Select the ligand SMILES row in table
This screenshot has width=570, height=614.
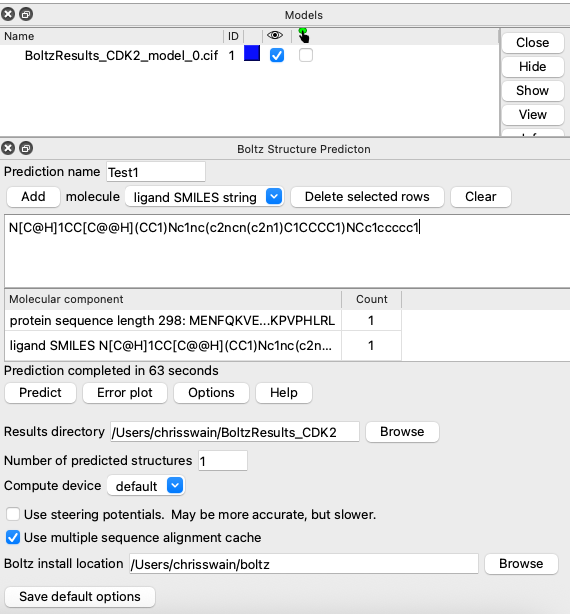pos(203,345)
